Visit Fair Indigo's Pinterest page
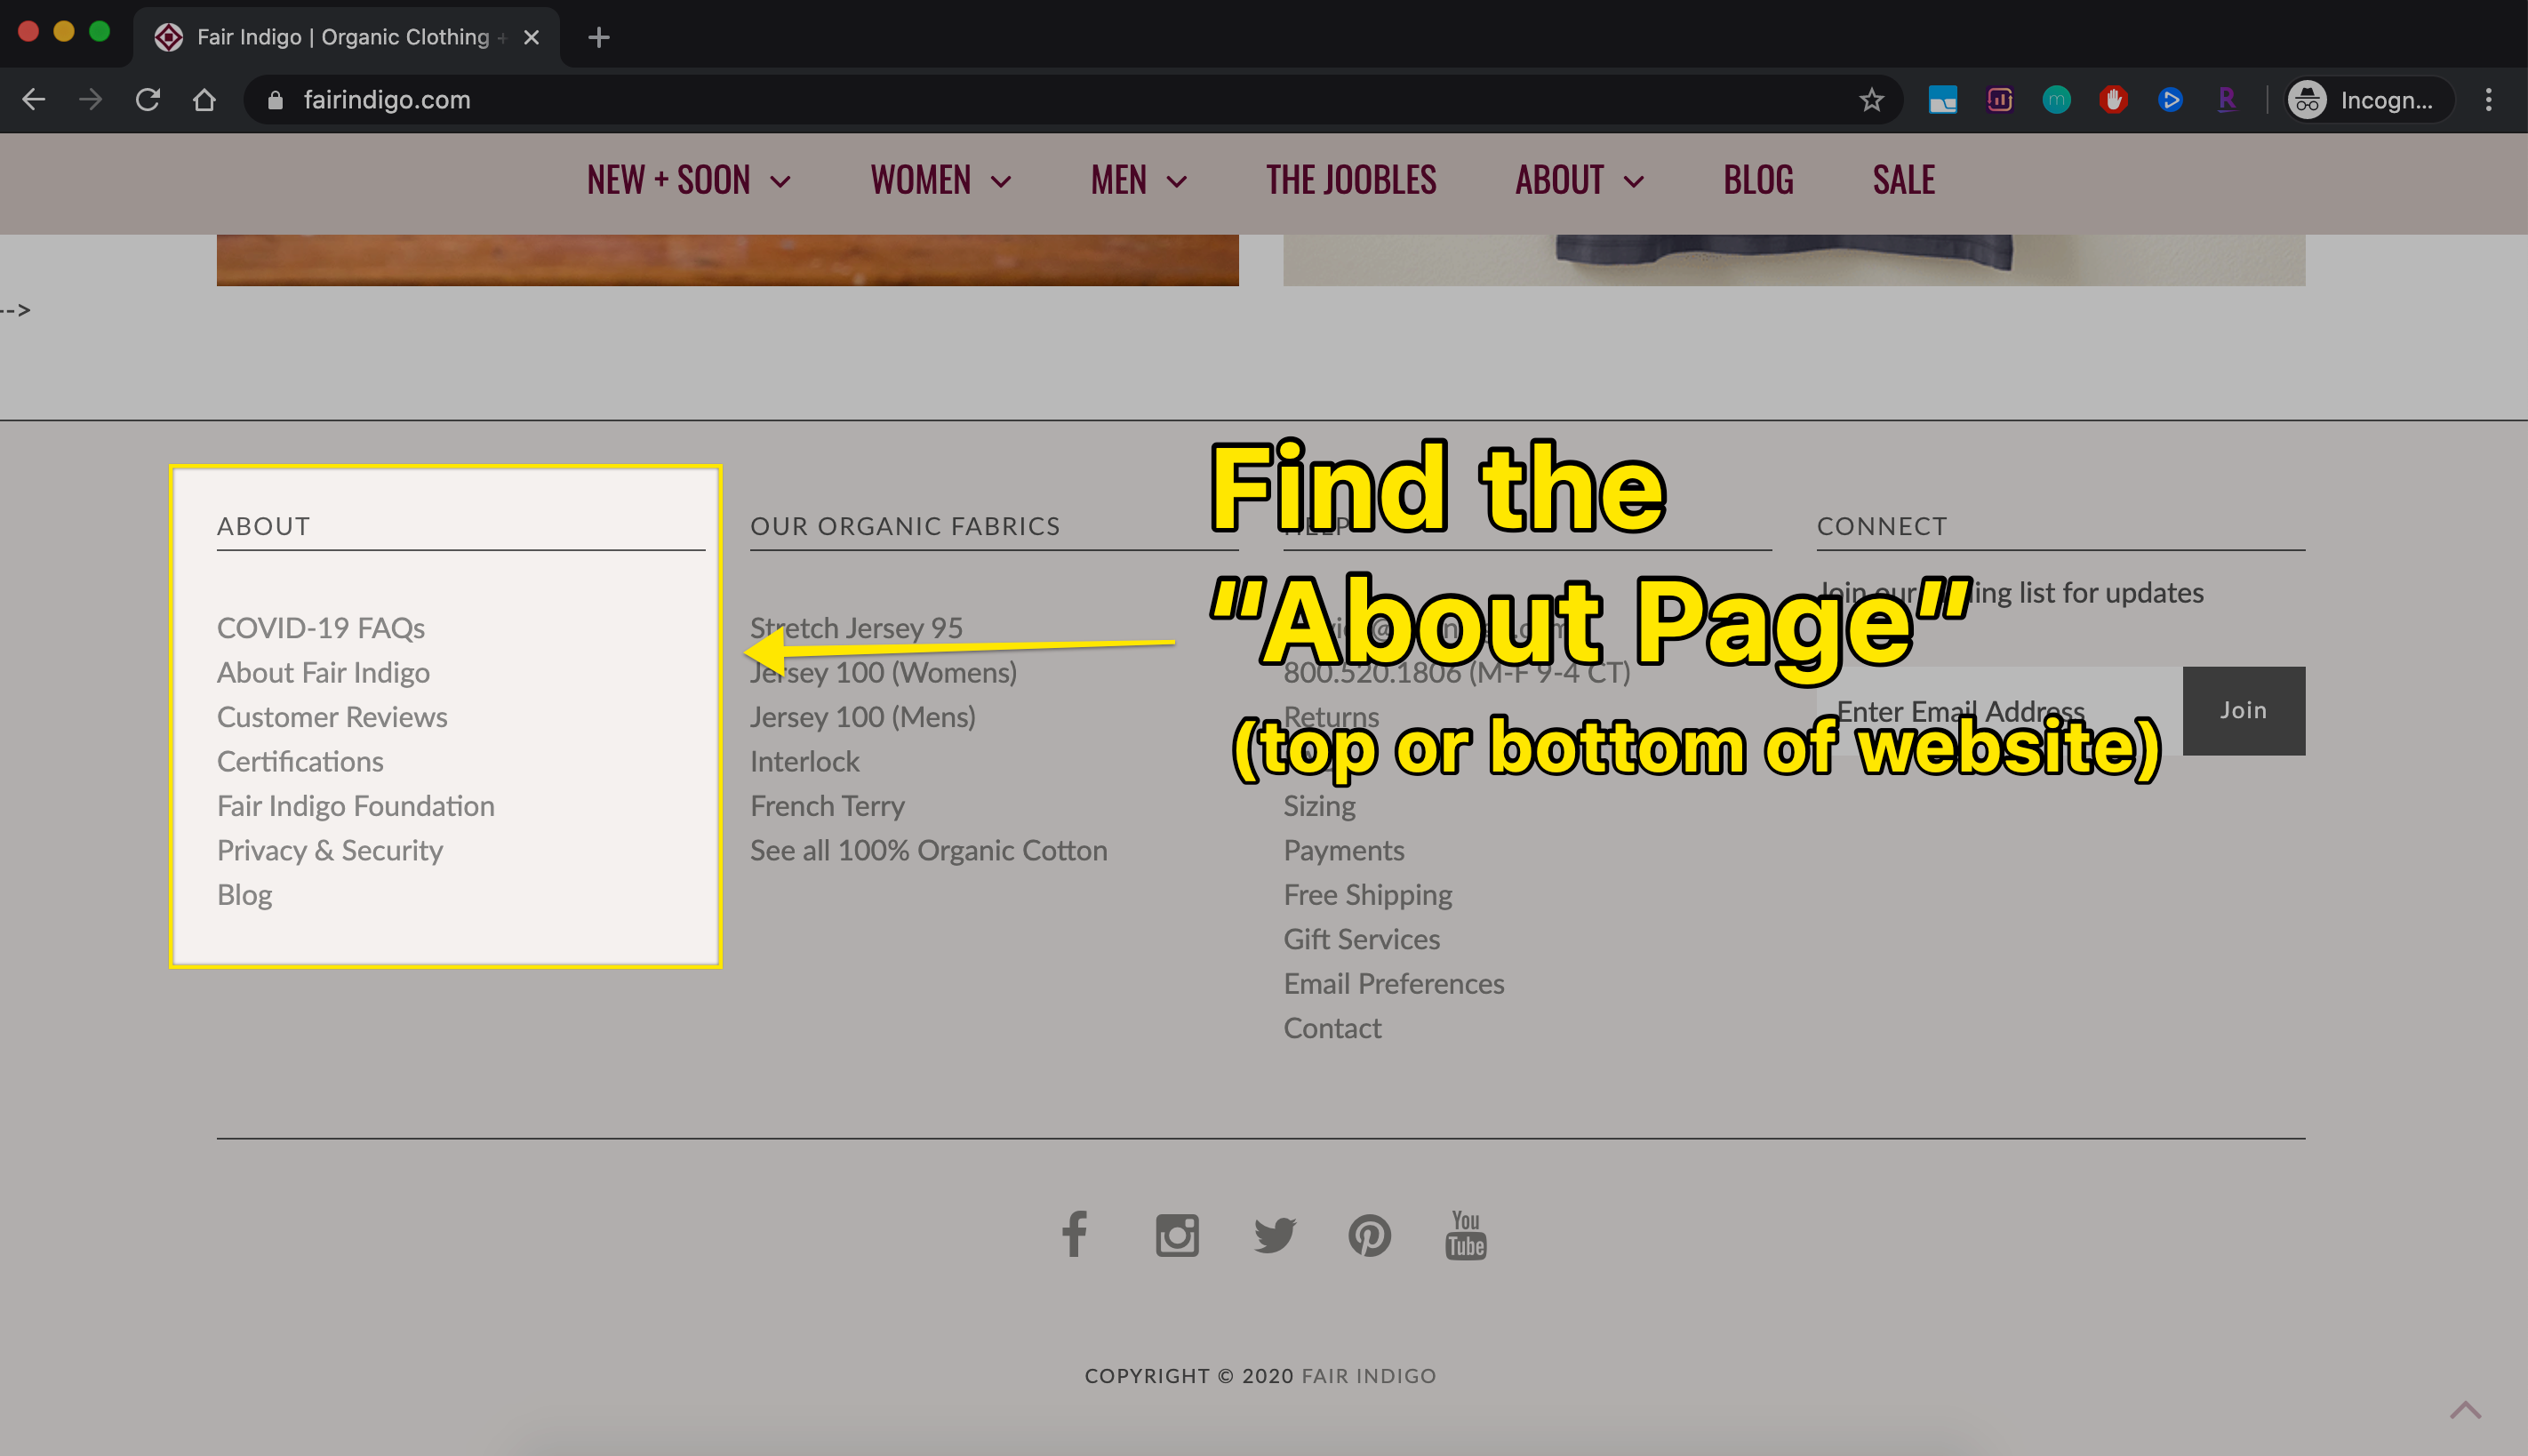The height and width of the screenshot is (1456, 2528). point(1369,1235)
